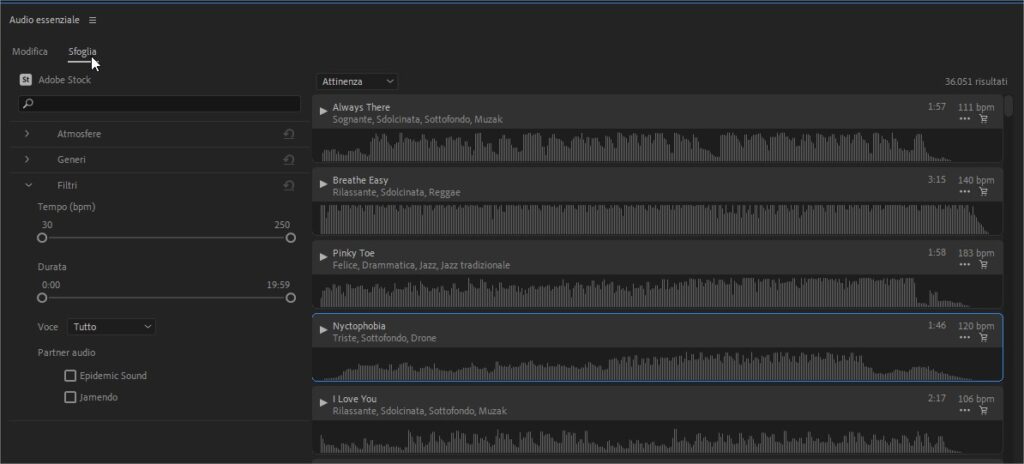
Task: Click the 'Felice, Drammatica, Jazz' tags line
Action: pyautogui.click(x=421, y=265)
